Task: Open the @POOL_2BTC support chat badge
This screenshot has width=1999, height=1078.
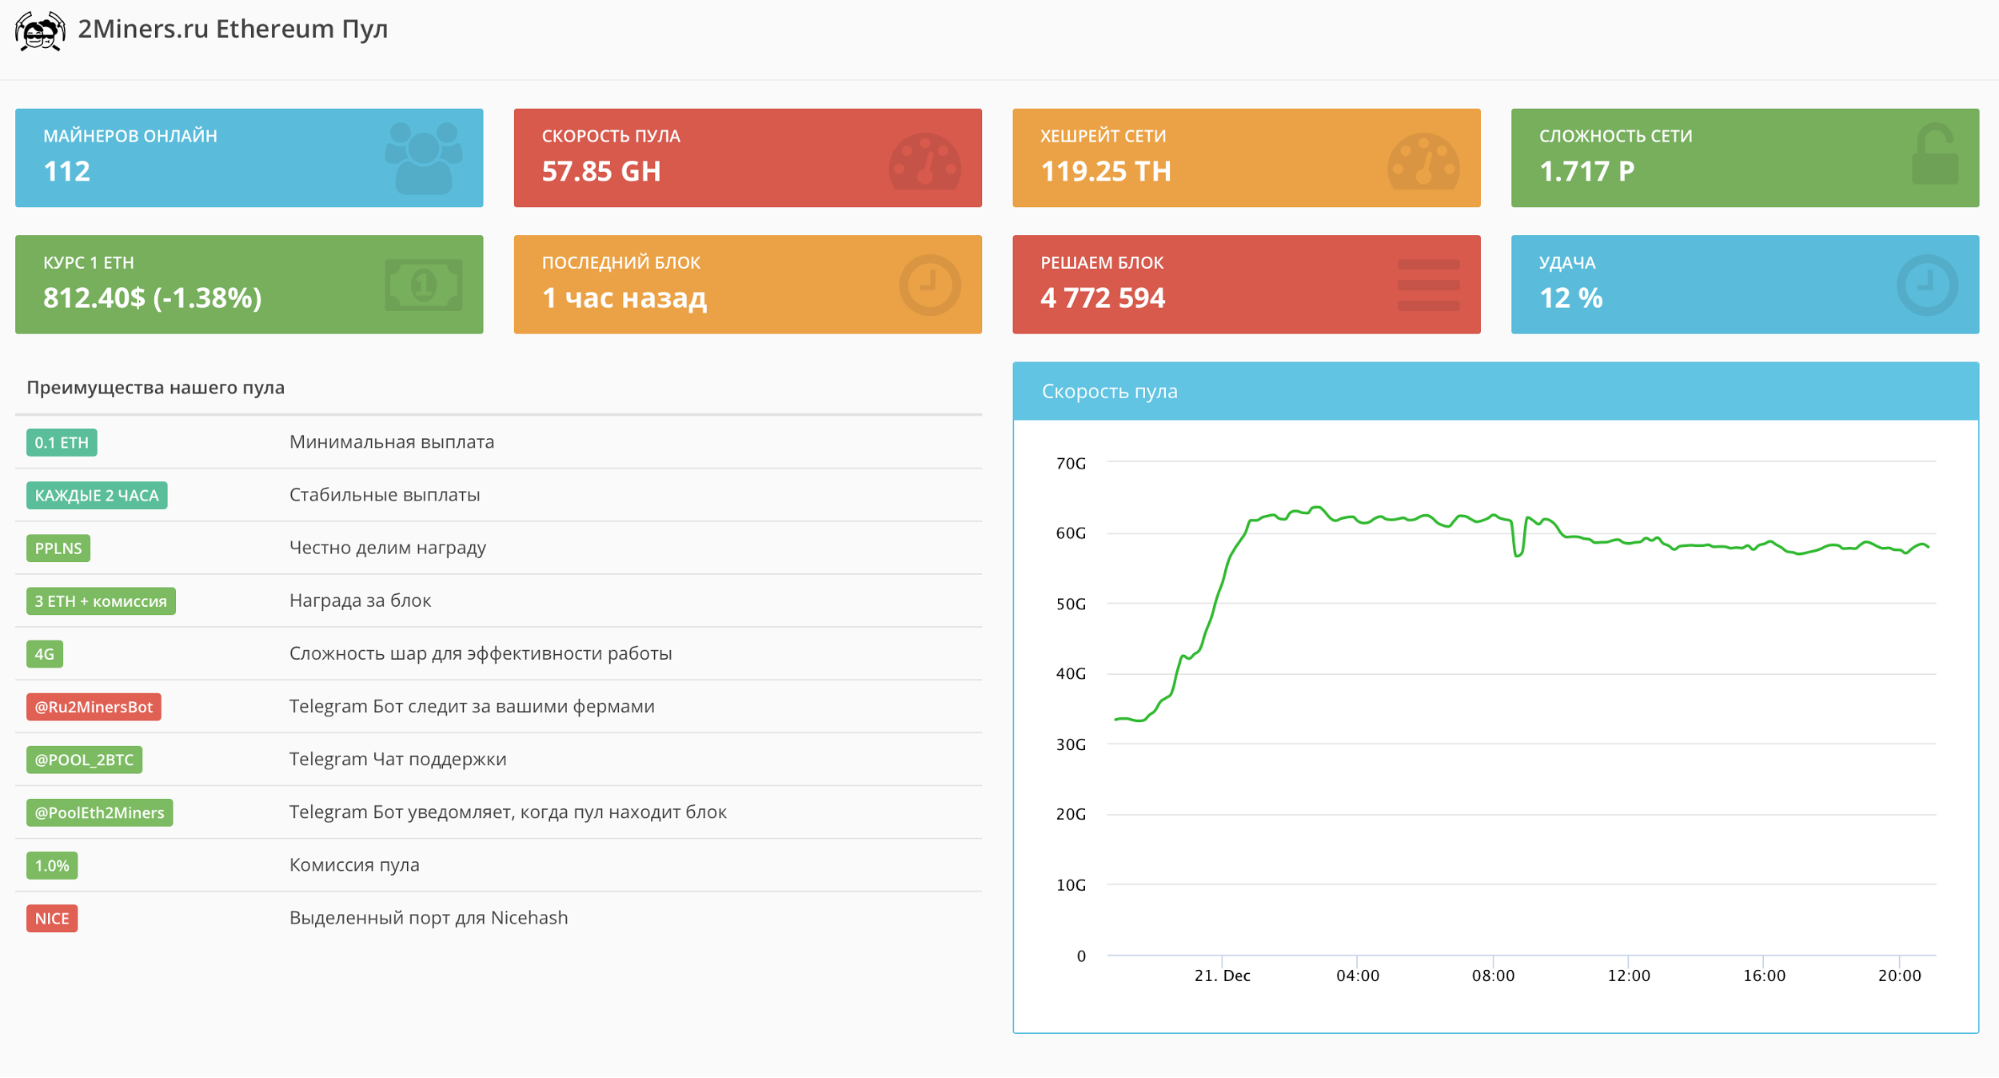Action: click(84, 760)
